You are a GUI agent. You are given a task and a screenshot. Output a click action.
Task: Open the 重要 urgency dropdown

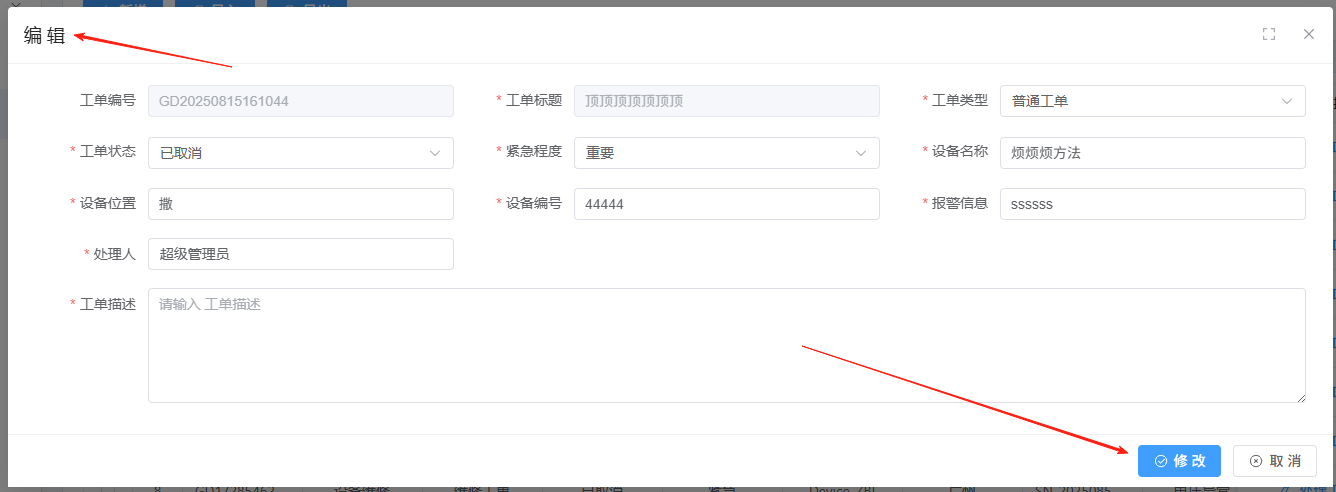[x=715, y=153]
